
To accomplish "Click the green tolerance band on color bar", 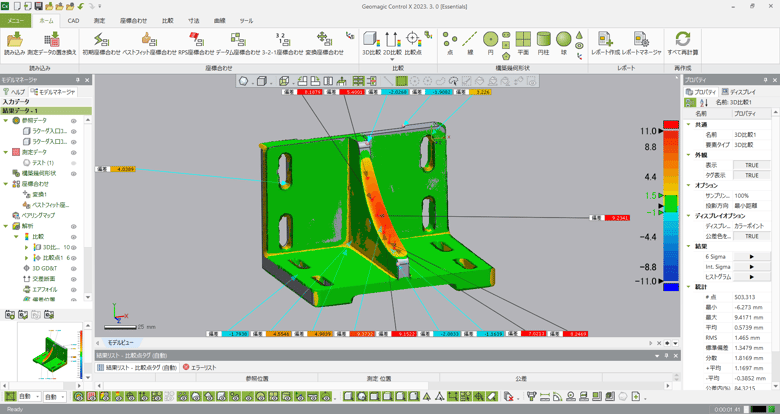I will point(671,204).
